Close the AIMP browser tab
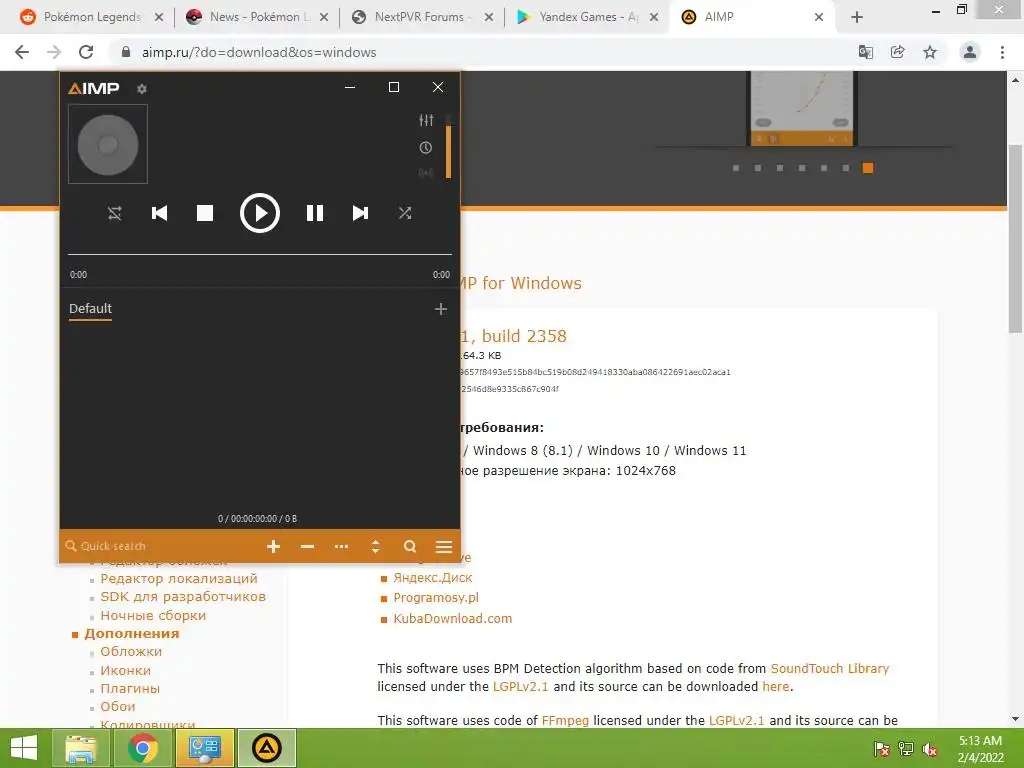 (x=819, y=17)
